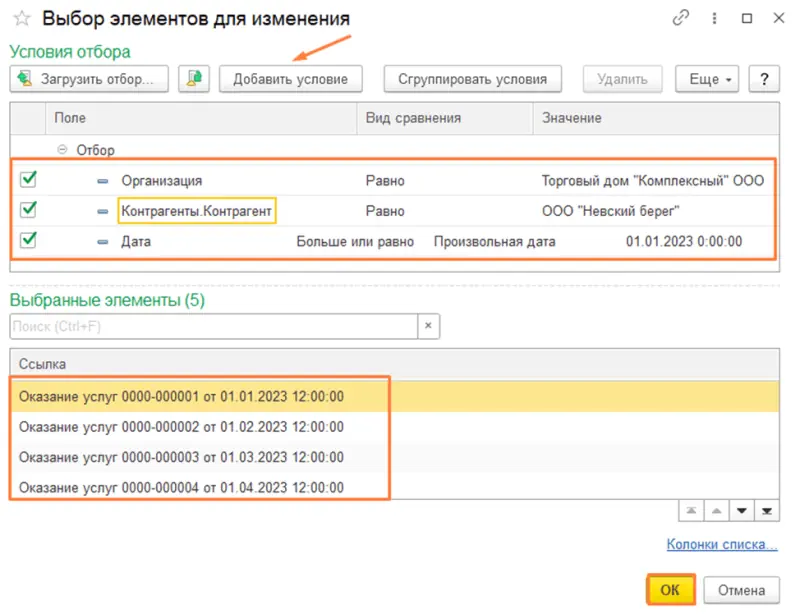Select row Оказание услуг 0000-000003

pos(180,458)
